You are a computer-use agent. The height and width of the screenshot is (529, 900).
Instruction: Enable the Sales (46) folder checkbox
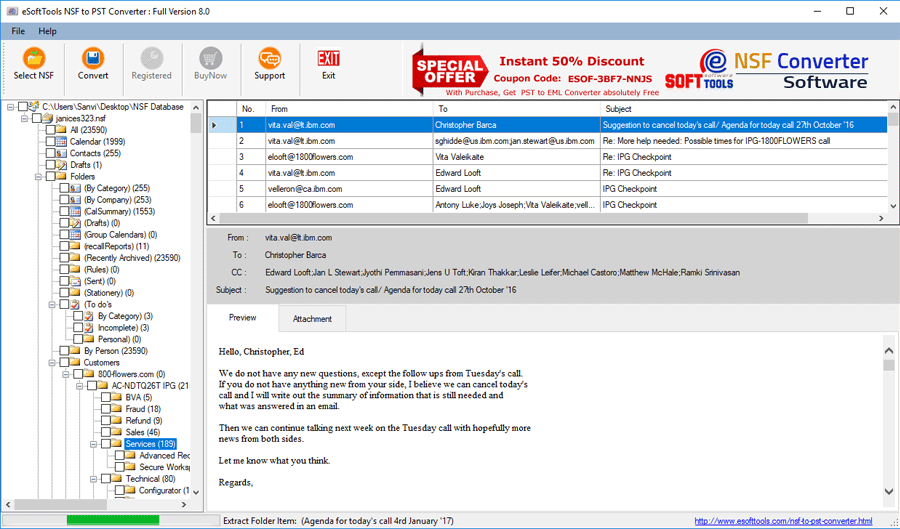[105, 433]
